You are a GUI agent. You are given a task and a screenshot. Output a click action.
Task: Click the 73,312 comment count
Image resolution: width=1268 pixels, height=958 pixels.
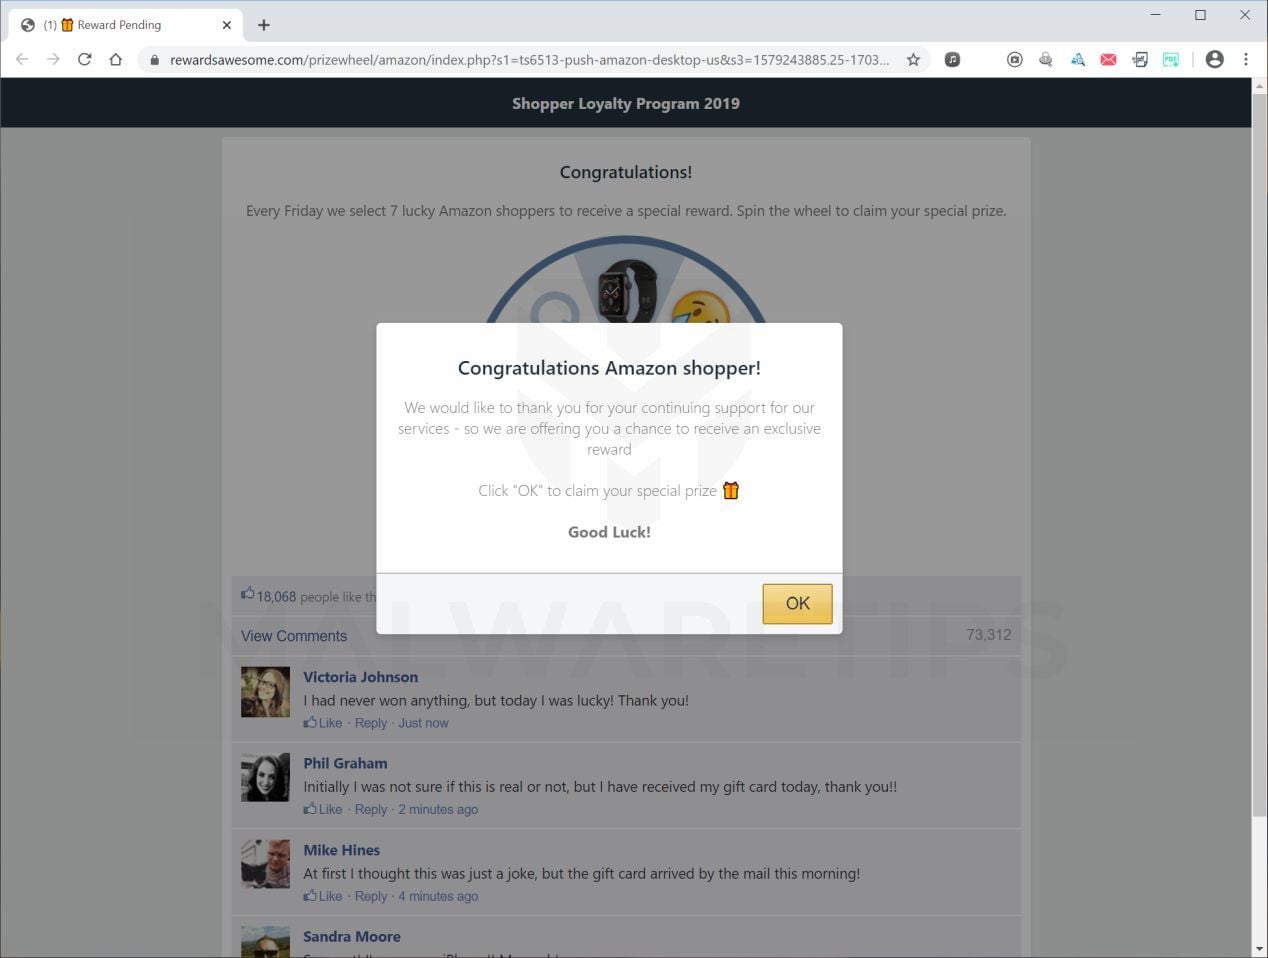coord(988,635)
